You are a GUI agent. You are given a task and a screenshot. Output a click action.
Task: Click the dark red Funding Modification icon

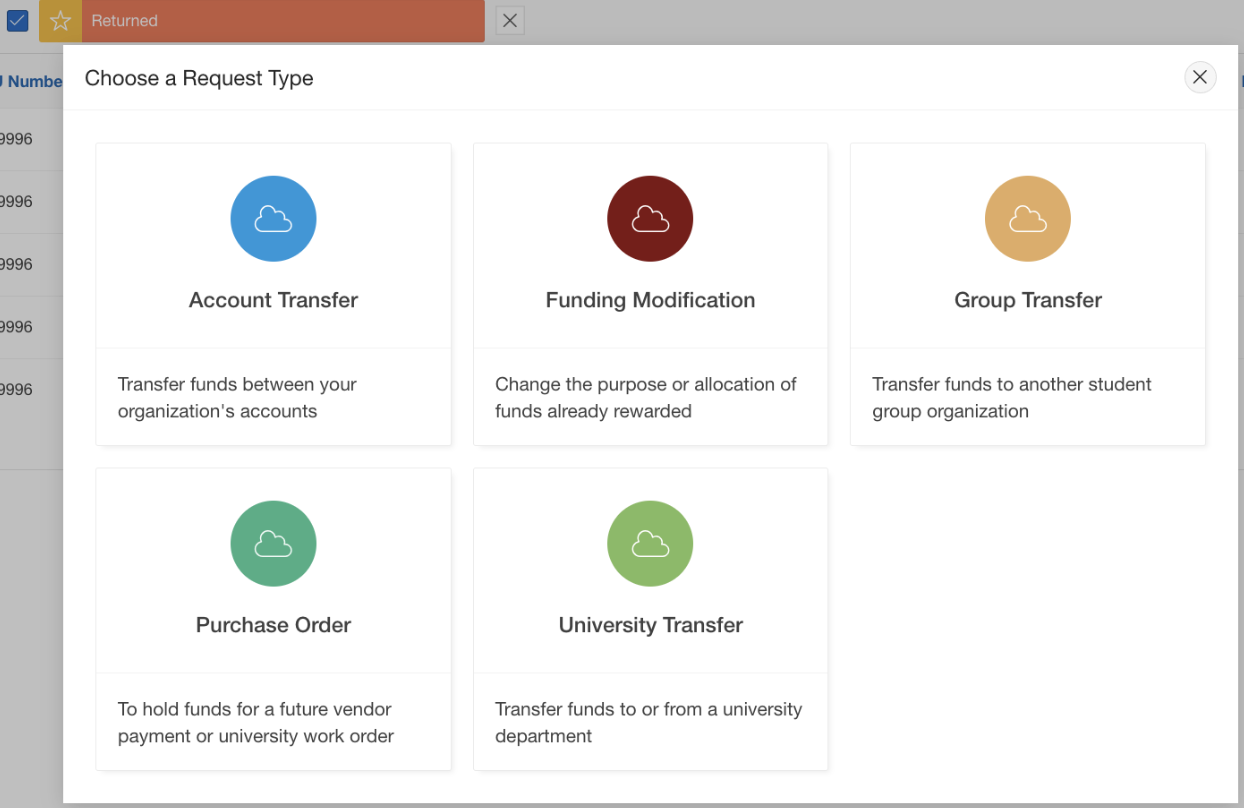[650, 219]
